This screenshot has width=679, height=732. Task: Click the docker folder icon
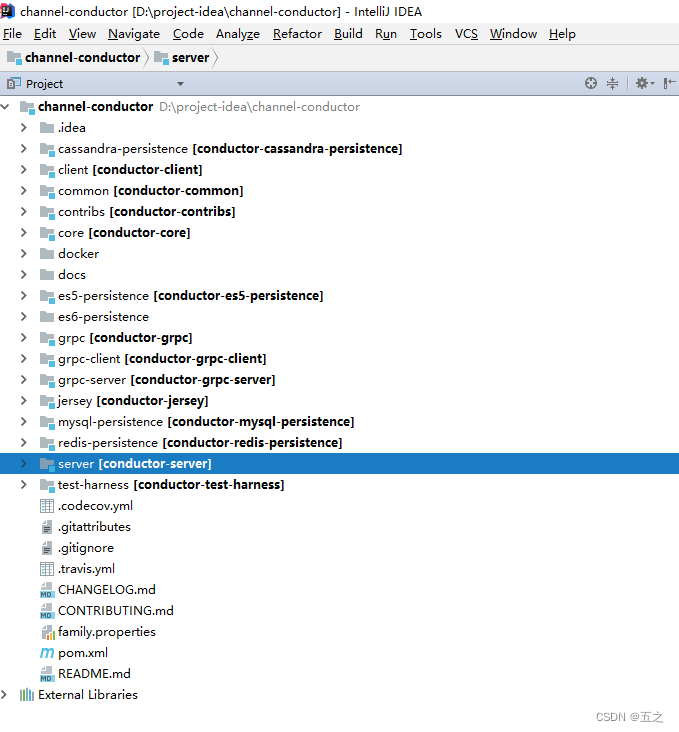[x=47, y=253]
